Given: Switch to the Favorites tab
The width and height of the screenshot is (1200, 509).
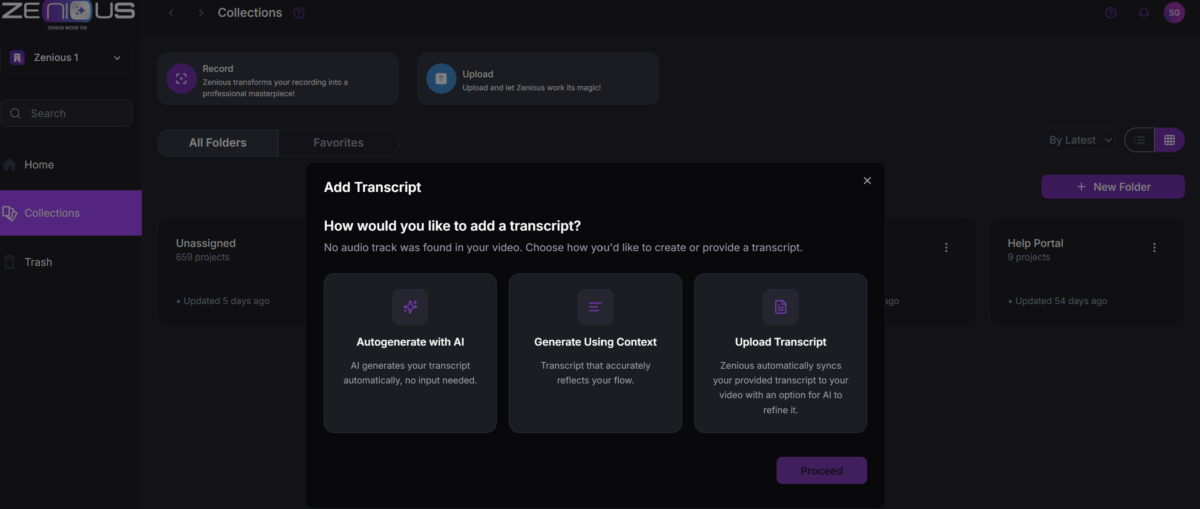Looking at the screenshot, I should (x=338, y=143).
